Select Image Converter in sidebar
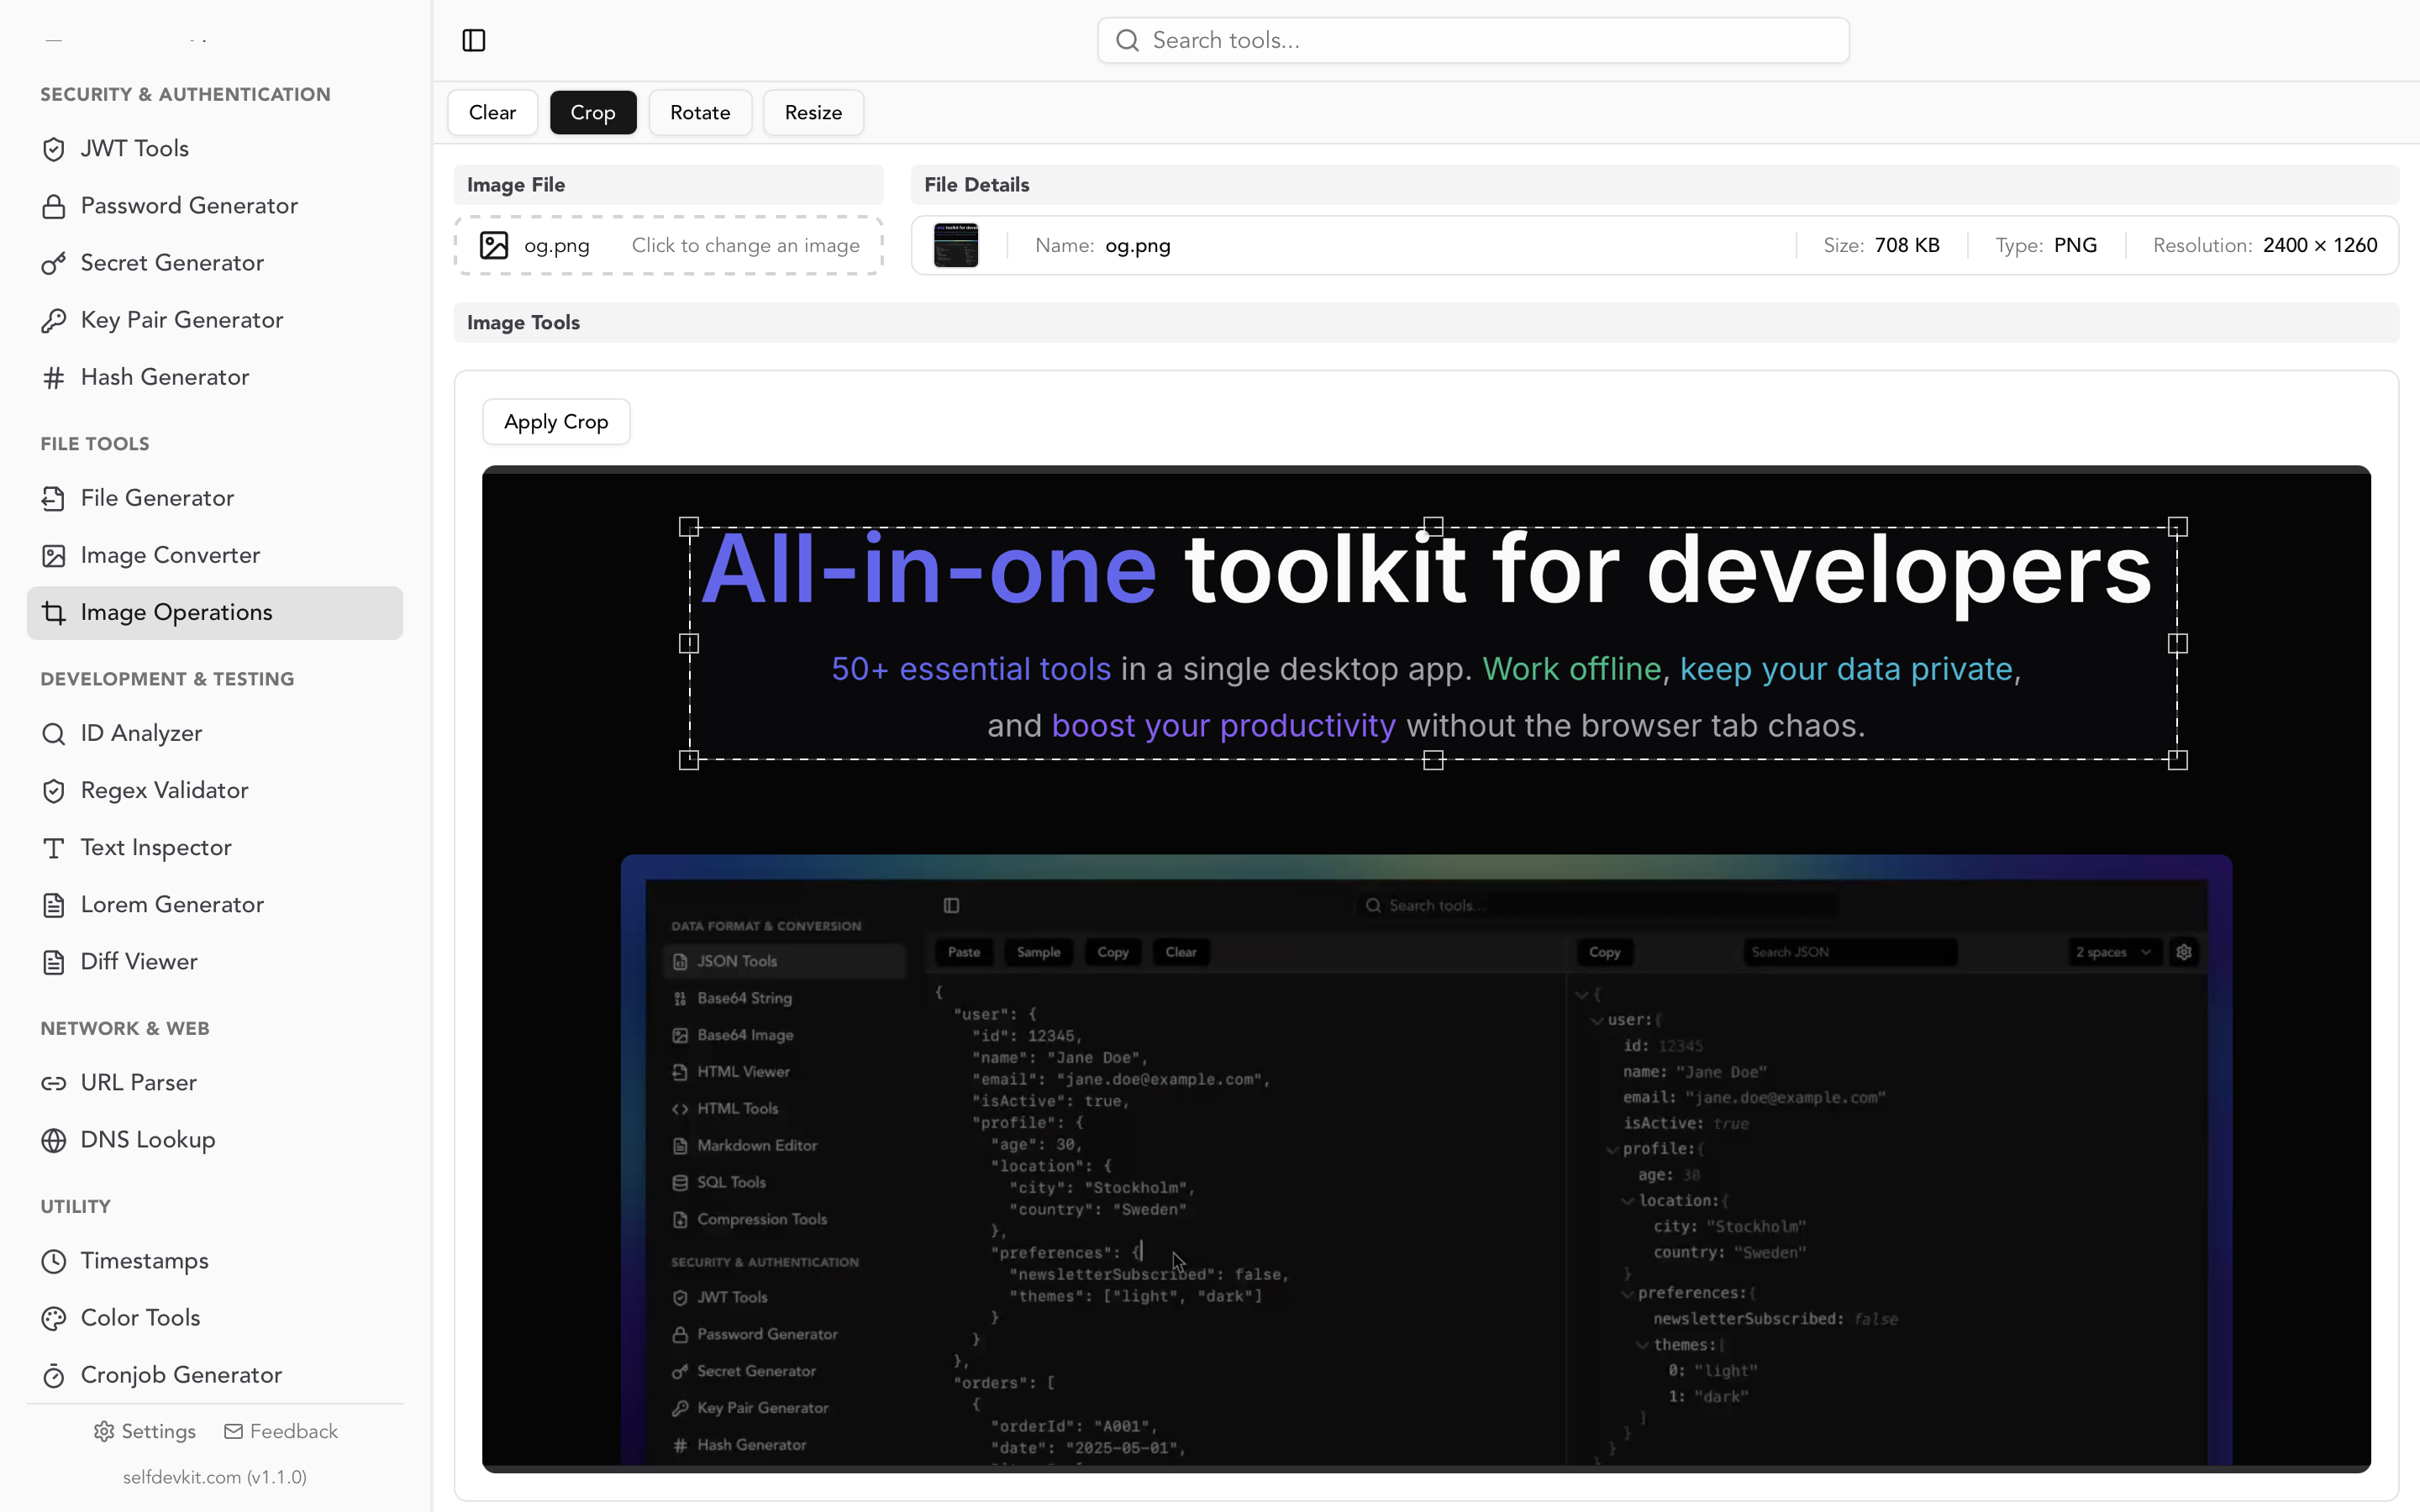Screen dimensions: 2420x1512 pos(215,555)
